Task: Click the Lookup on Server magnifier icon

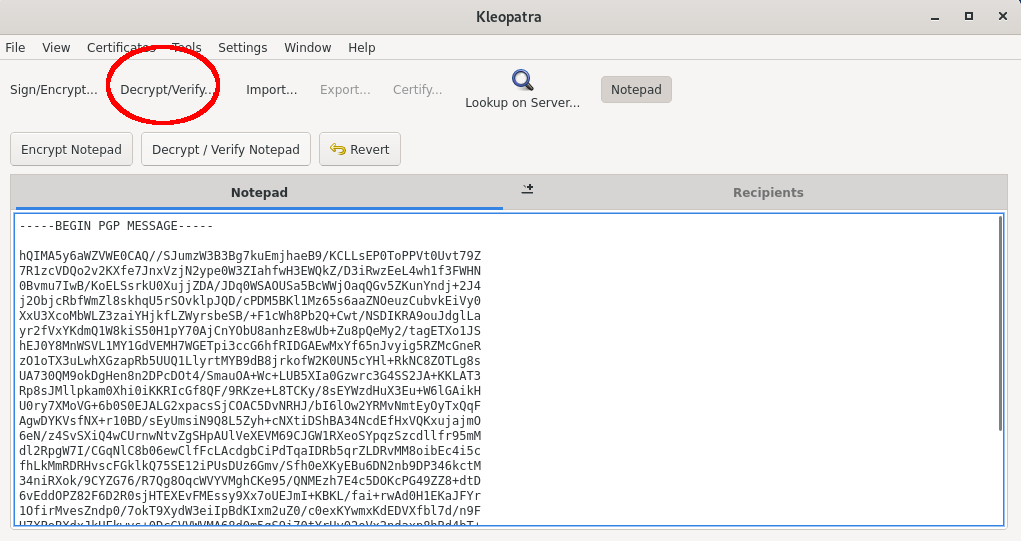Action: point(522,81)
